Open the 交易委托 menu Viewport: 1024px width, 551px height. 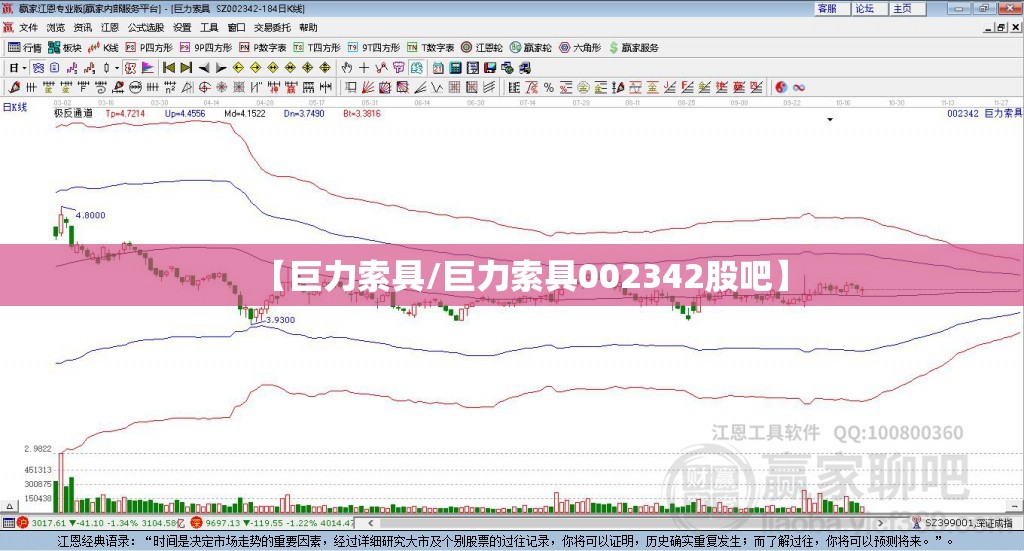pos(272,27)
